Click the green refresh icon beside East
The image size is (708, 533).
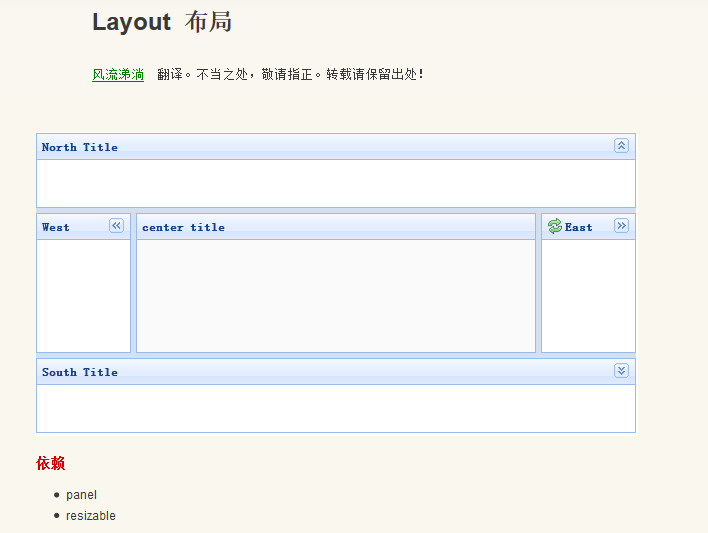pyautogui.click(x=554, y=226)
